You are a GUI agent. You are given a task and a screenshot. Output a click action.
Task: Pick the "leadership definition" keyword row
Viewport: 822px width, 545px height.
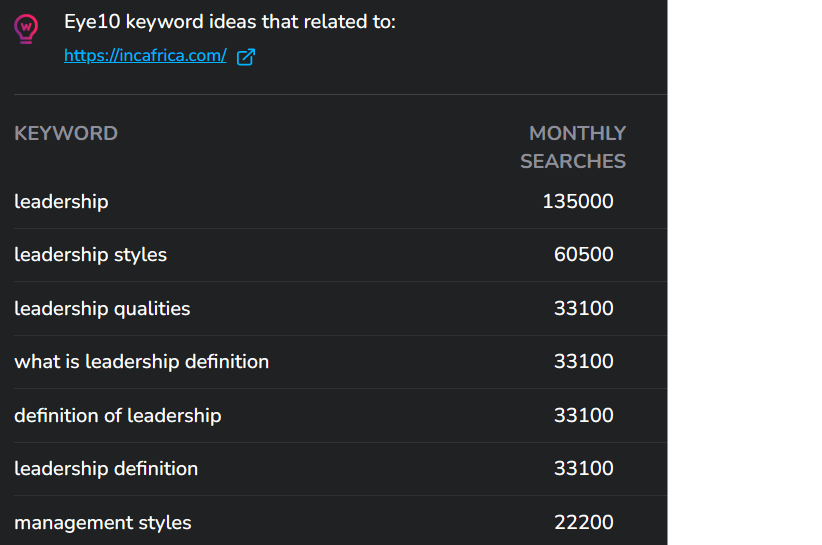106,469
